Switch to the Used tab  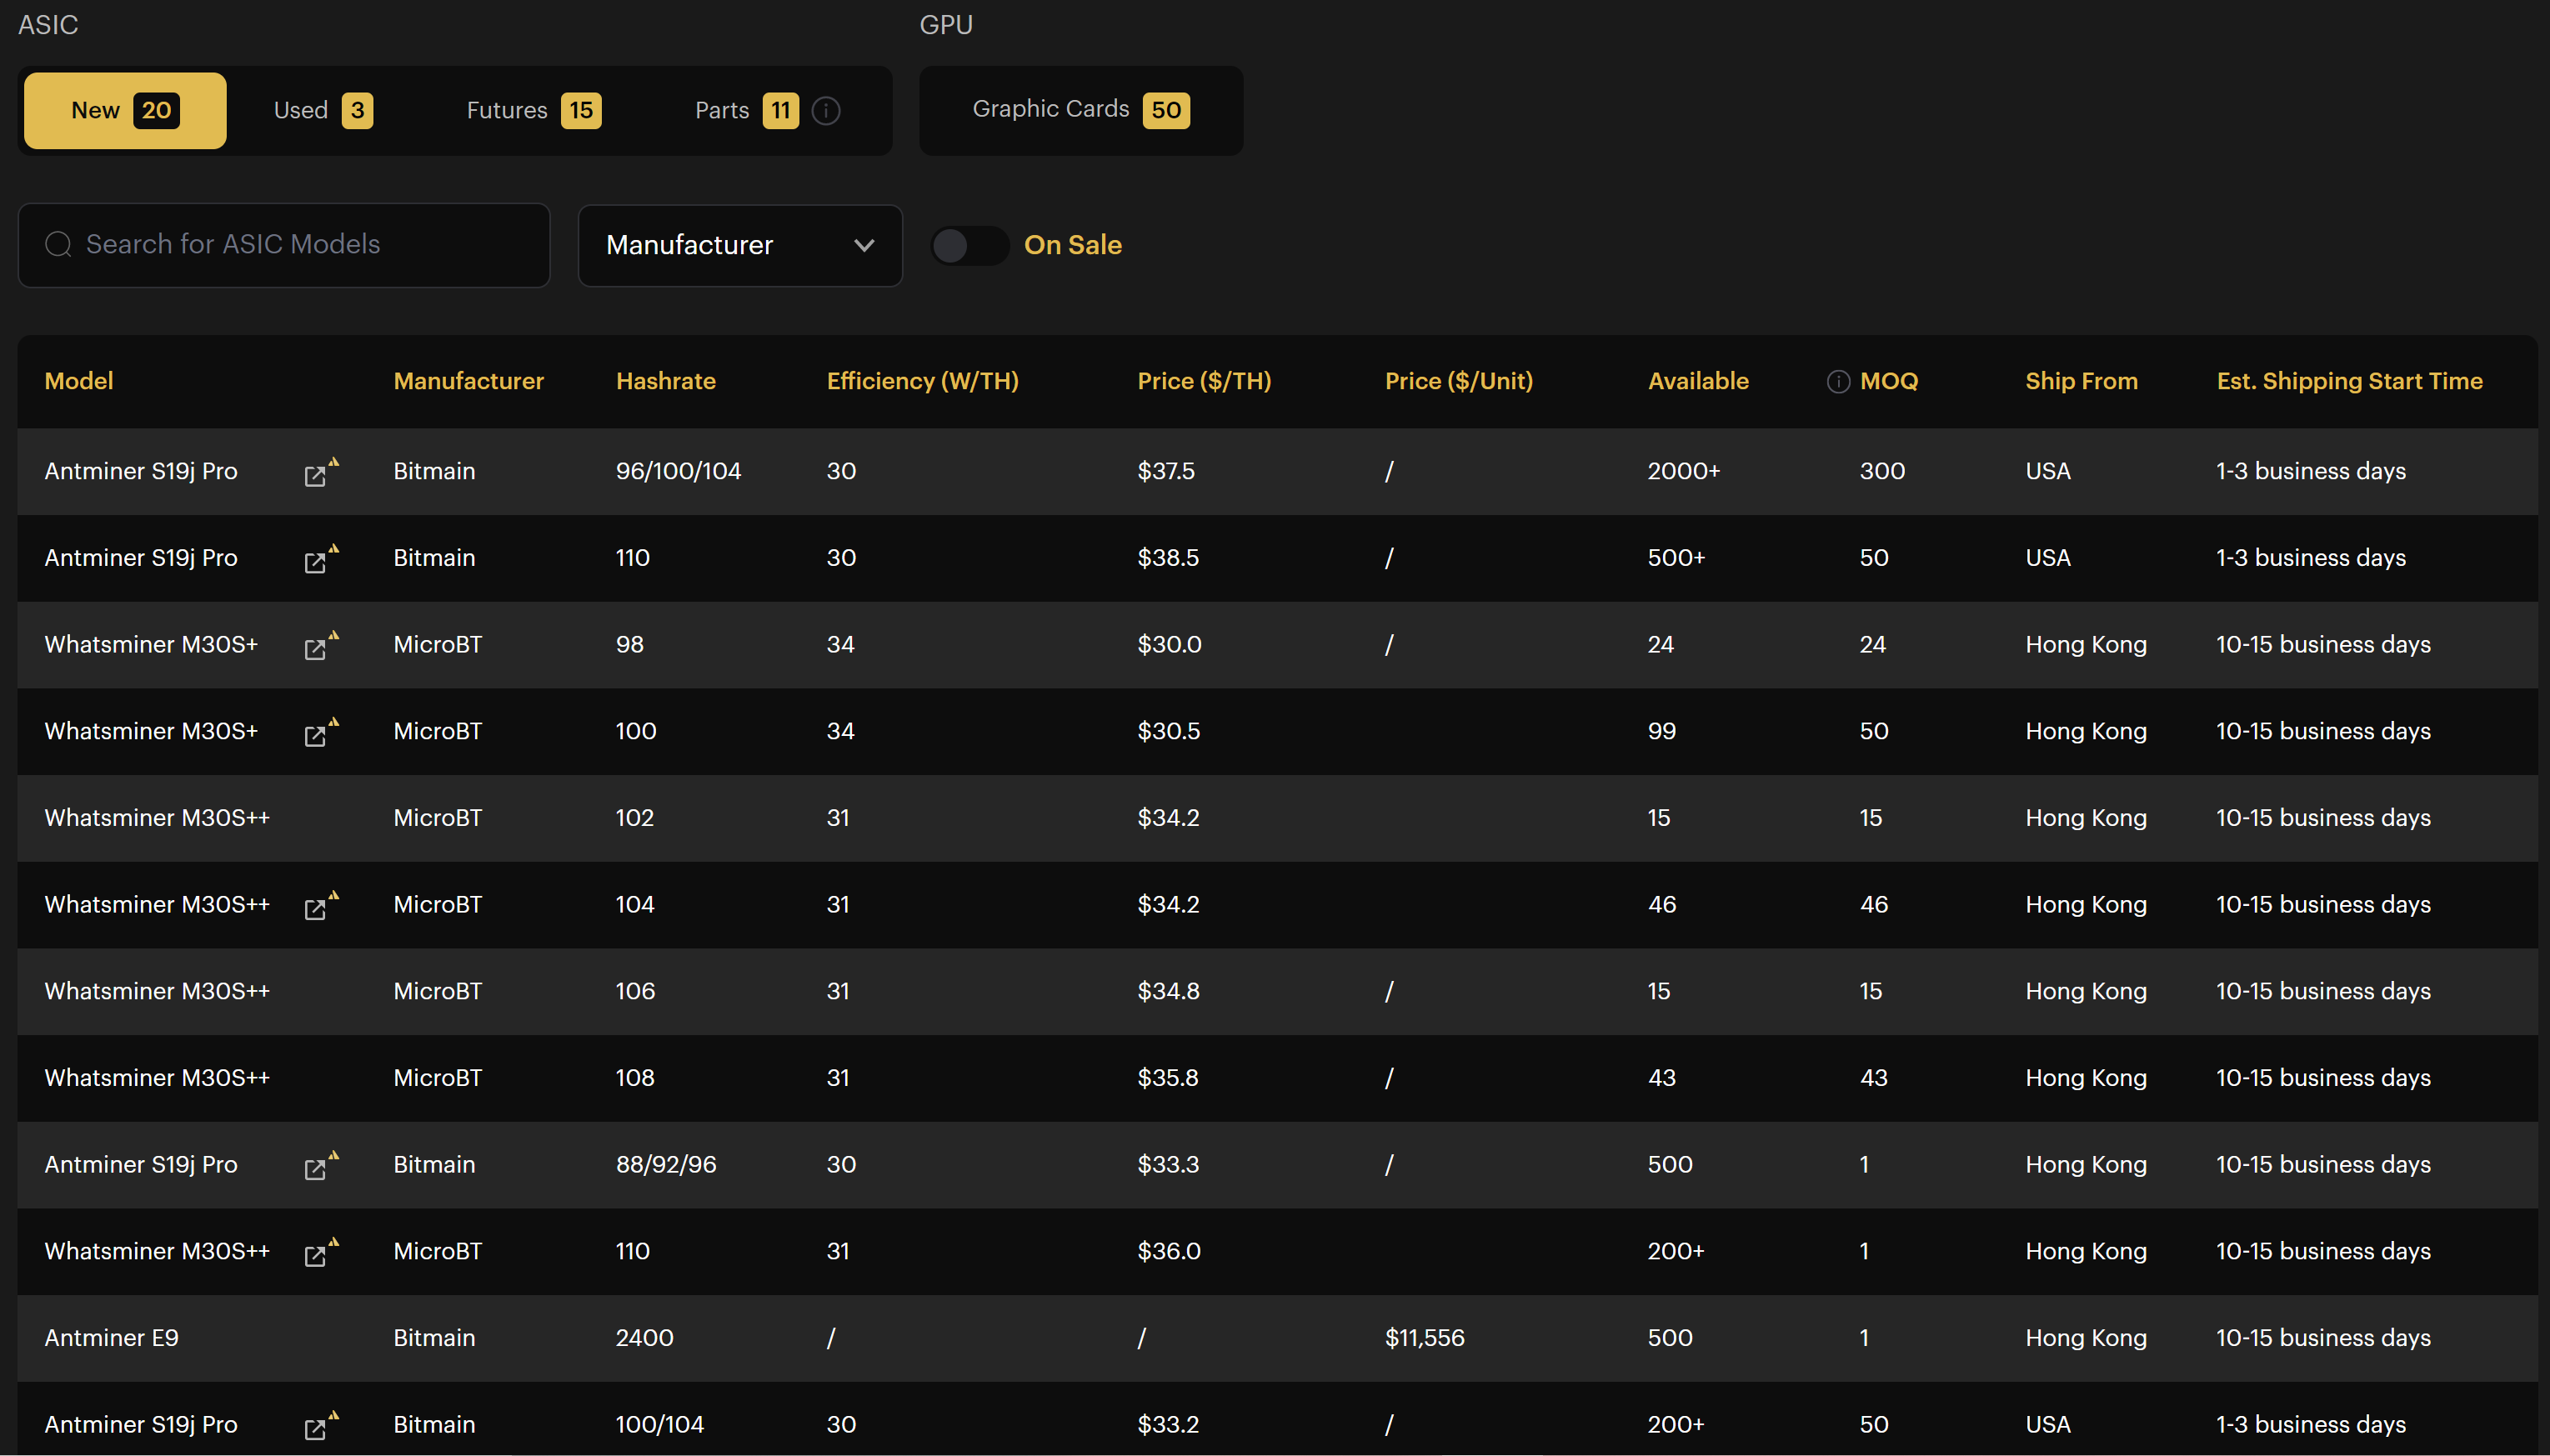click(x=320, y=110)
